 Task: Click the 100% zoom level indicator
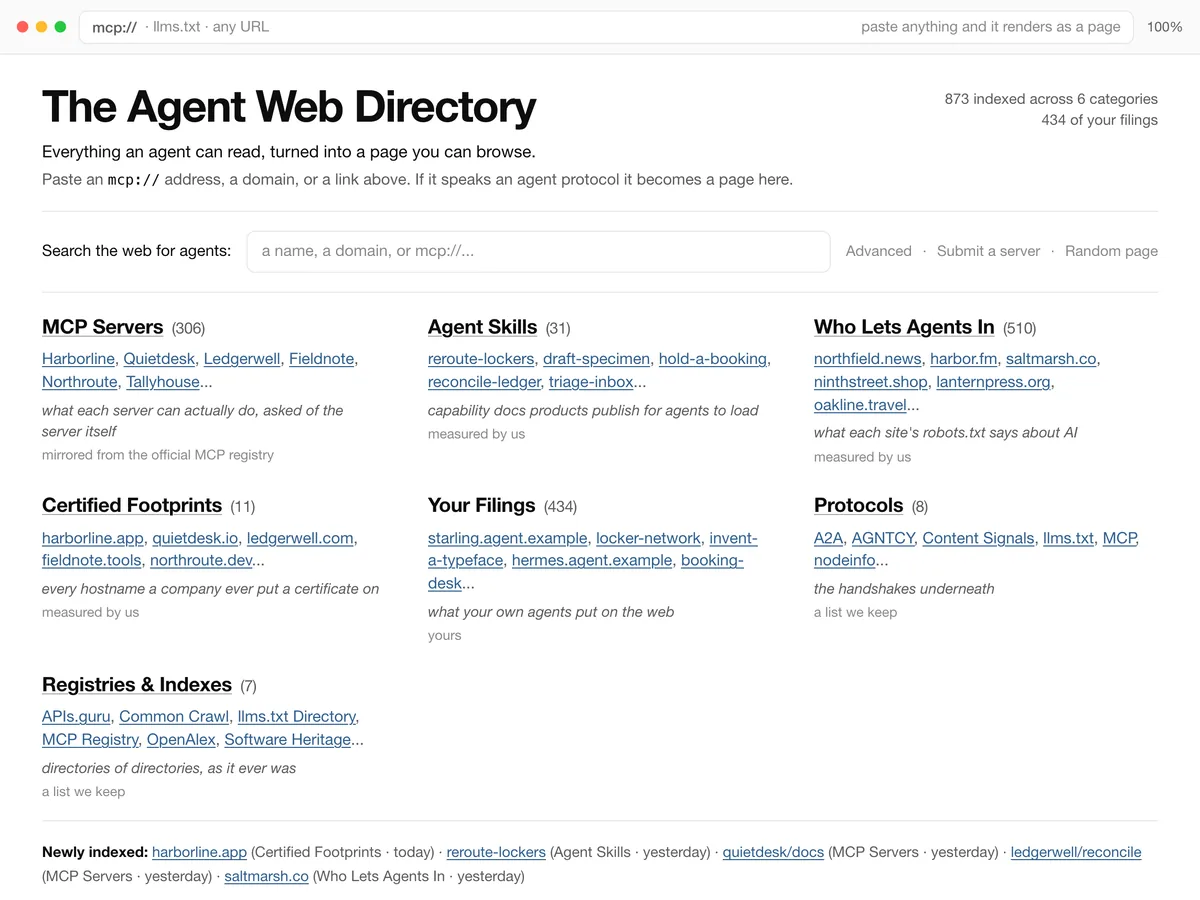(1164, 27)
